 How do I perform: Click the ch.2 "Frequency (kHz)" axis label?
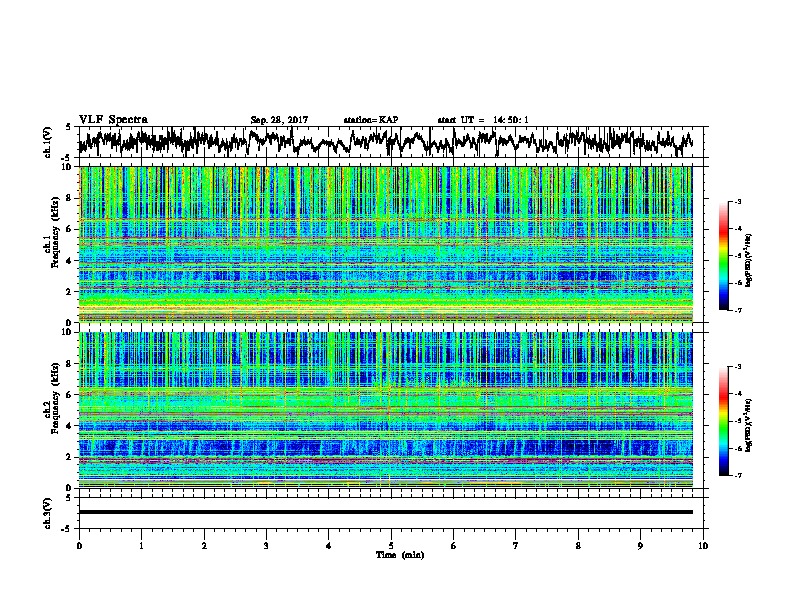[55, 398]
